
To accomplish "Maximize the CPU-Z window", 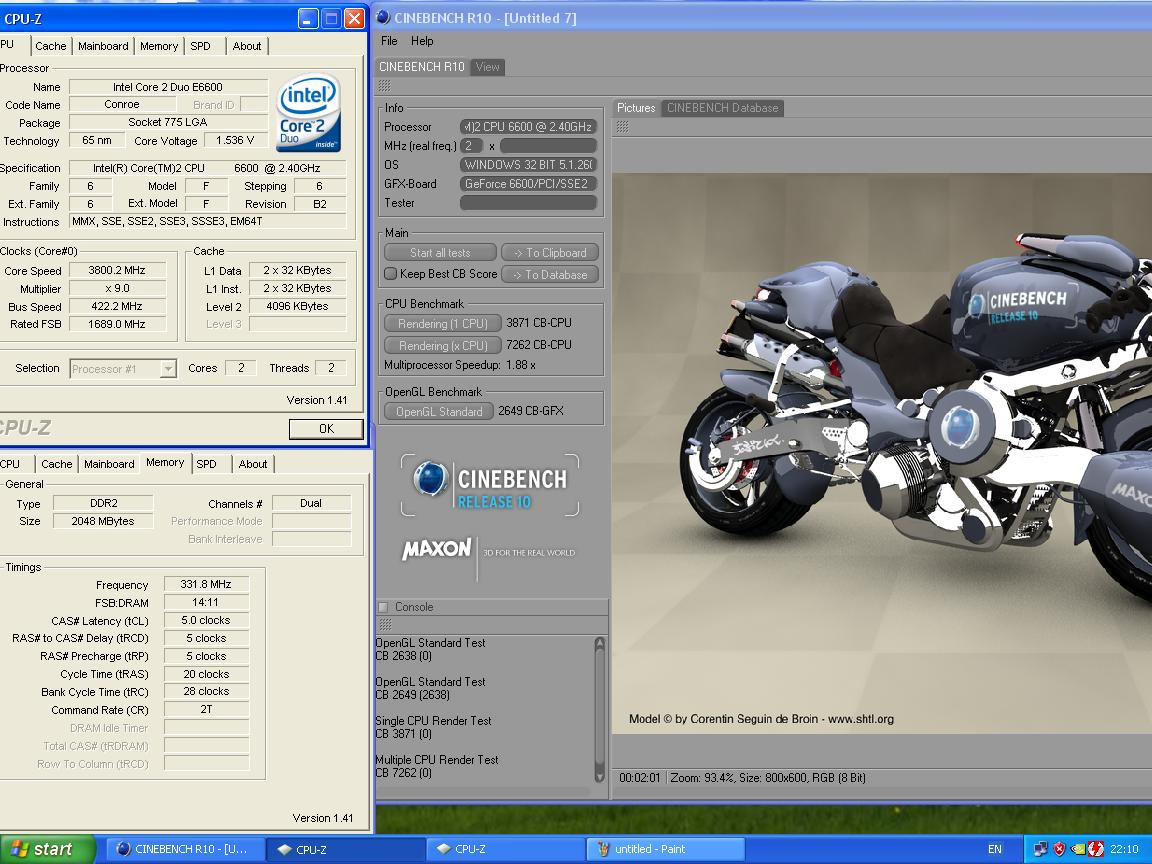I will click(331, 18).
